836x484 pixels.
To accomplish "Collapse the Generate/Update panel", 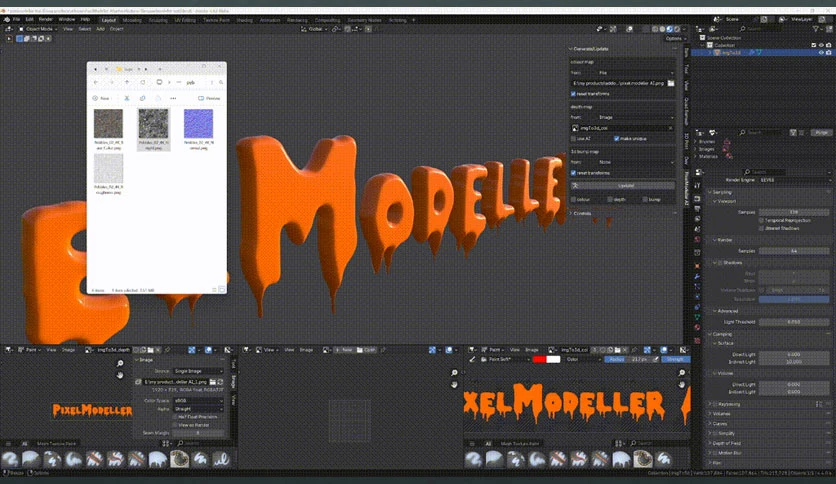I will (572, 49).
